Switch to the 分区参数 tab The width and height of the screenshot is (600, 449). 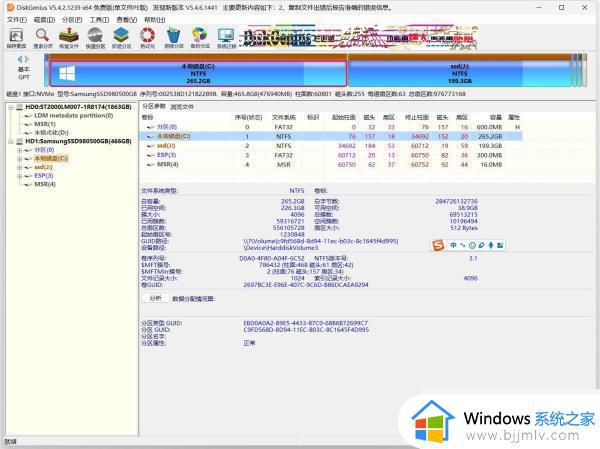(154, 106)
